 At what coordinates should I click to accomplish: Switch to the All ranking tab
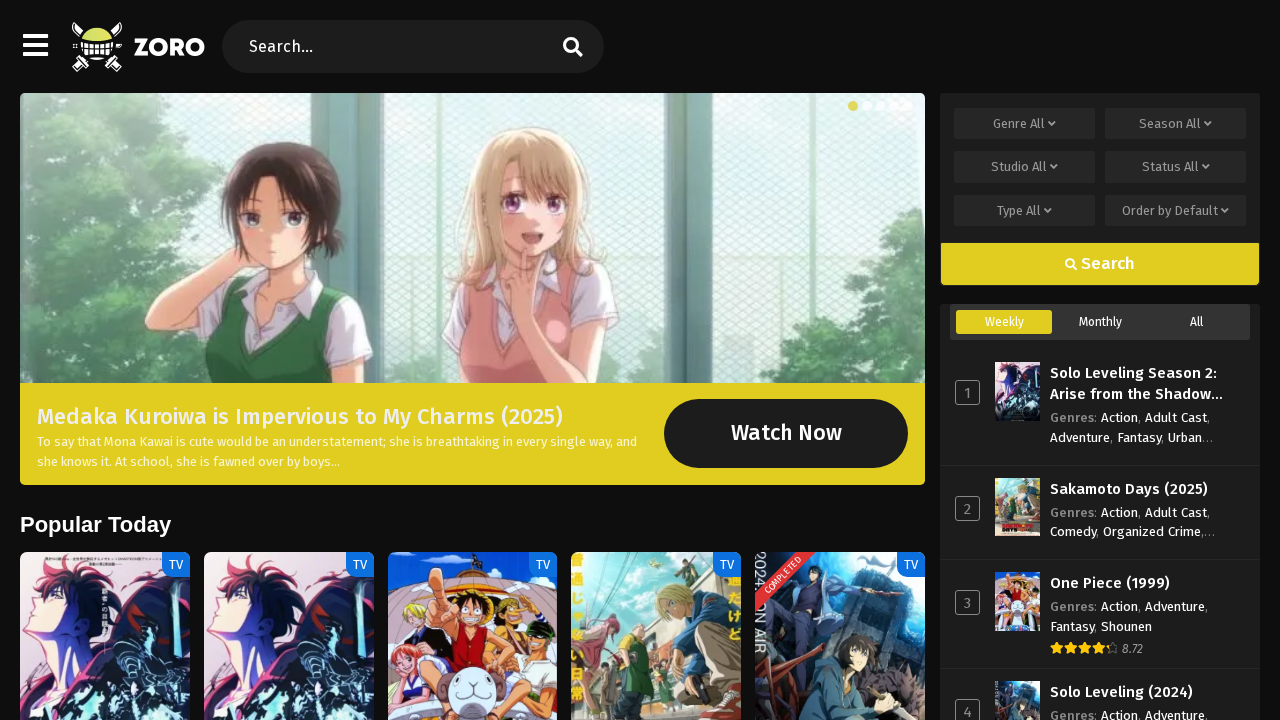(1196, 322)
